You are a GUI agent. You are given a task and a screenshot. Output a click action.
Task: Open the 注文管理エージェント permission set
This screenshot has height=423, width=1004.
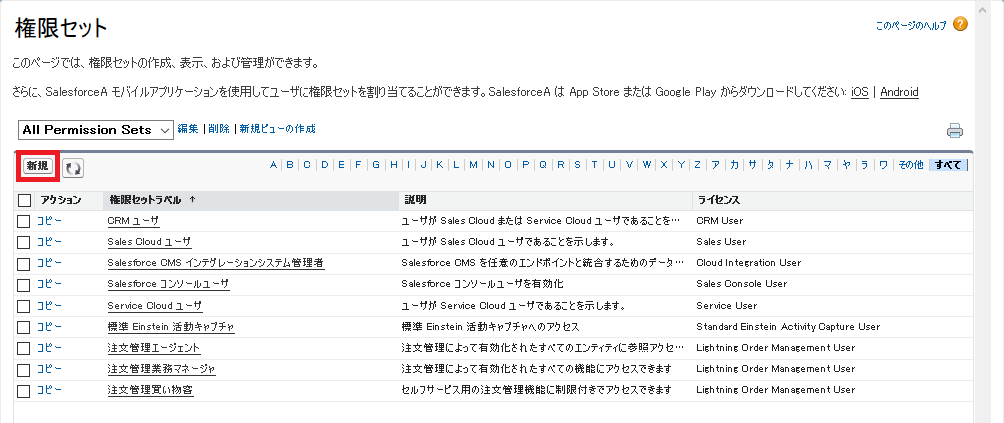pos(154,348)
